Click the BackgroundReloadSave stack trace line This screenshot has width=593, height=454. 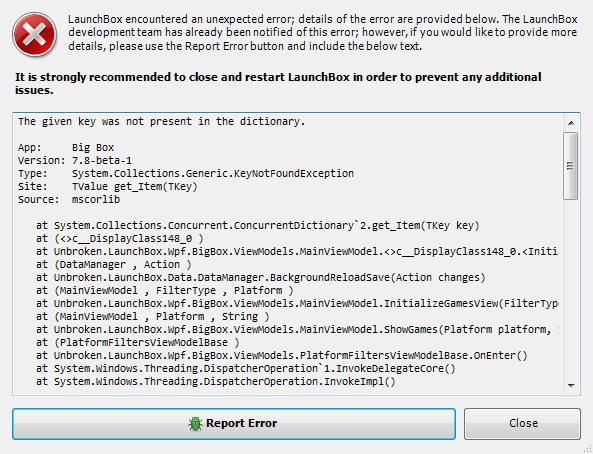(261, 277)
